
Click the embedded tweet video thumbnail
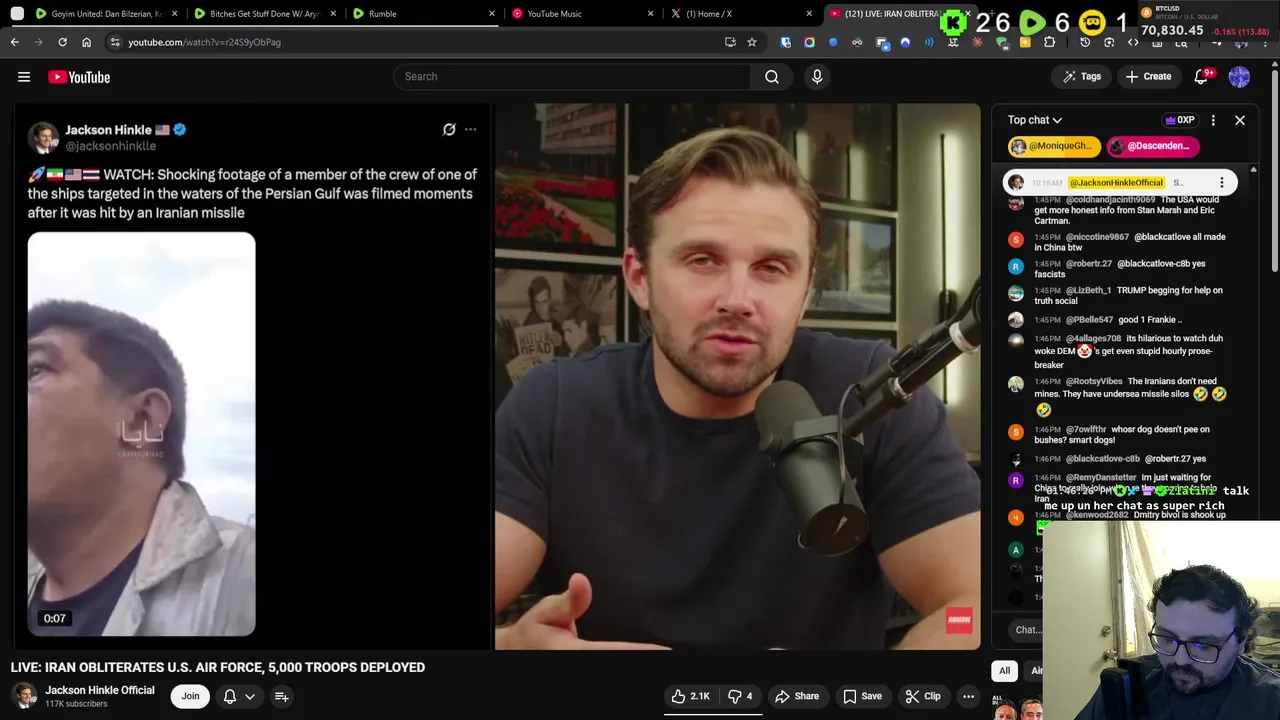click(141, 434)
